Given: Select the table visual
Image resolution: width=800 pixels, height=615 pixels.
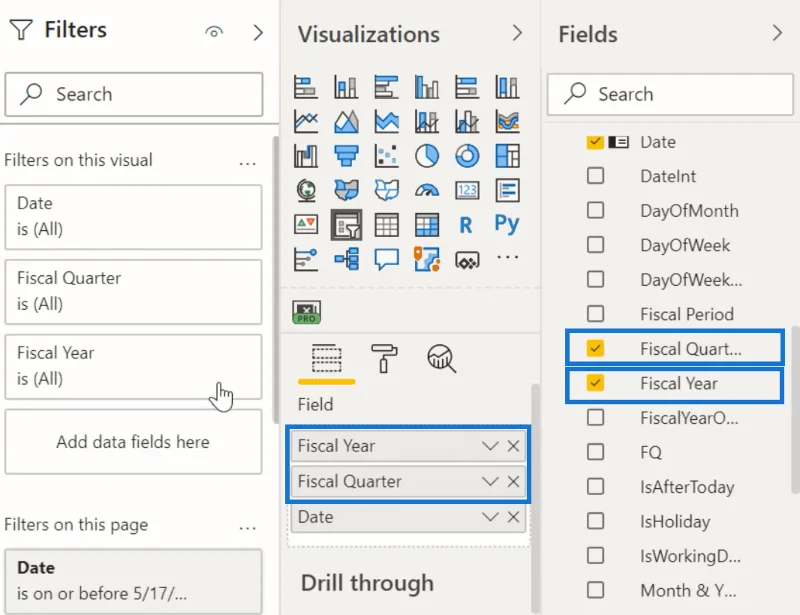Looking at the screenshot, I should [x=386, y=225].
